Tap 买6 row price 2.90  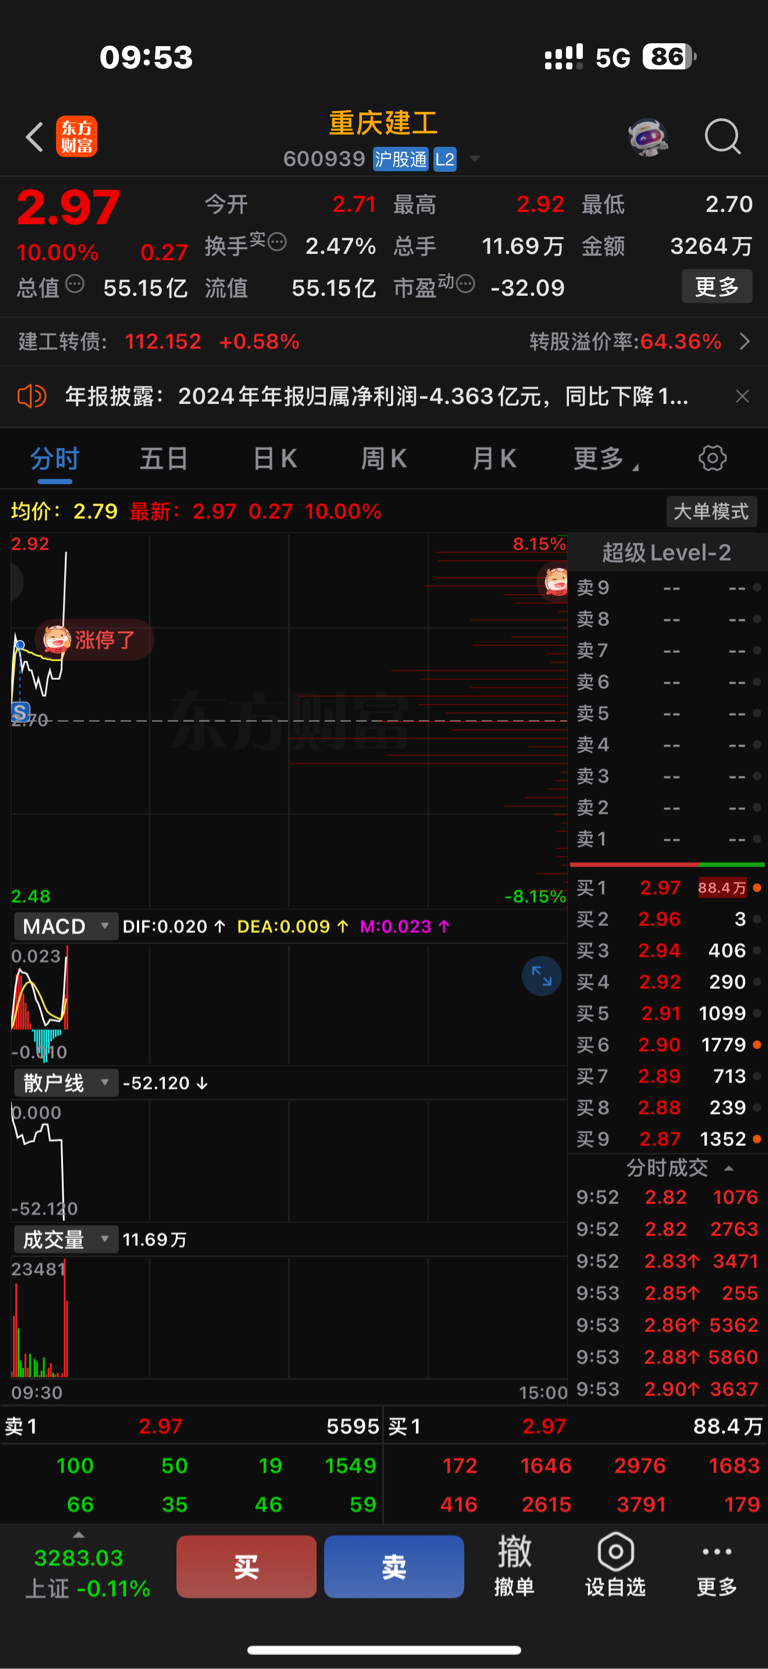[x=660, y=1045]
